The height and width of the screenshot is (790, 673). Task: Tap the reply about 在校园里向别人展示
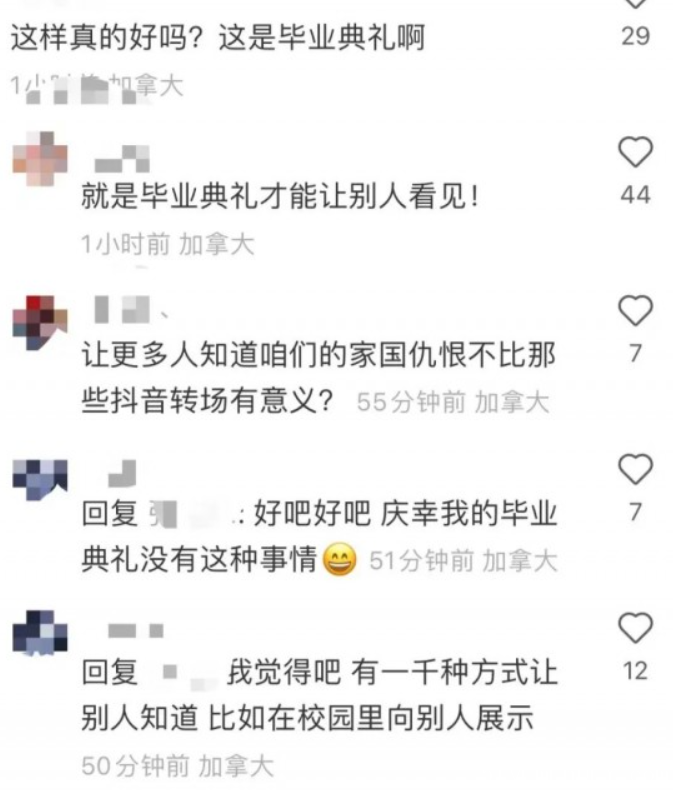coord(319,695)
